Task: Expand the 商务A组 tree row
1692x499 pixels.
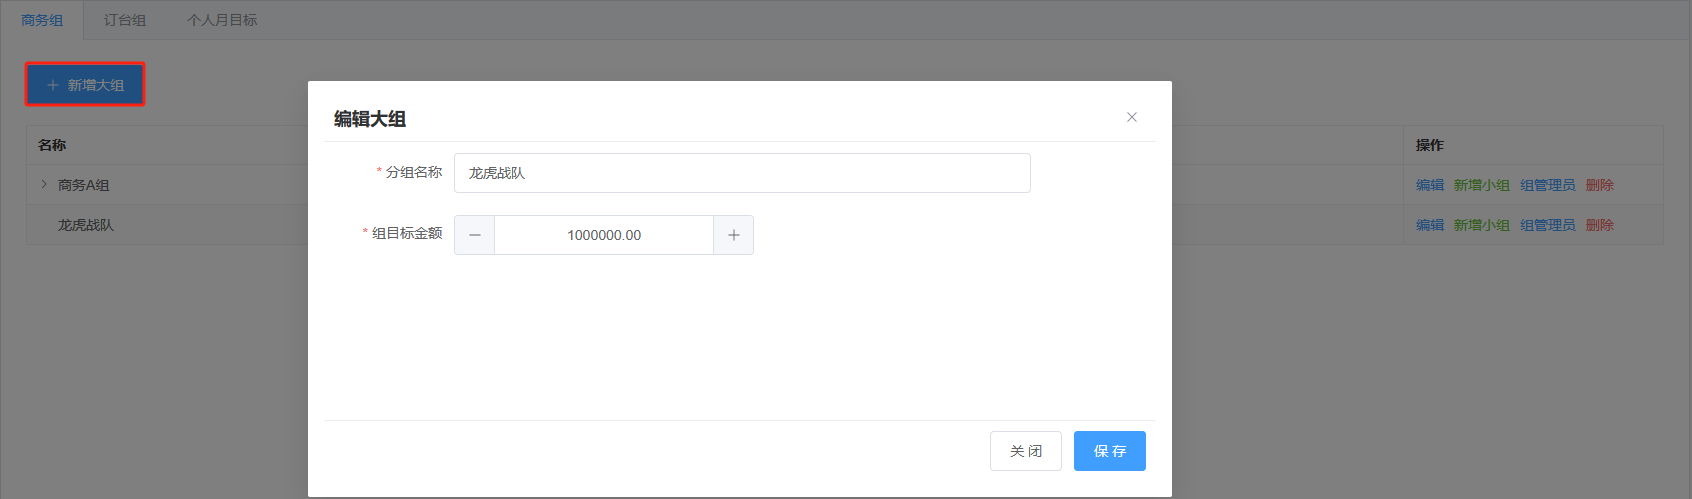Action: [x=44, y=184]
